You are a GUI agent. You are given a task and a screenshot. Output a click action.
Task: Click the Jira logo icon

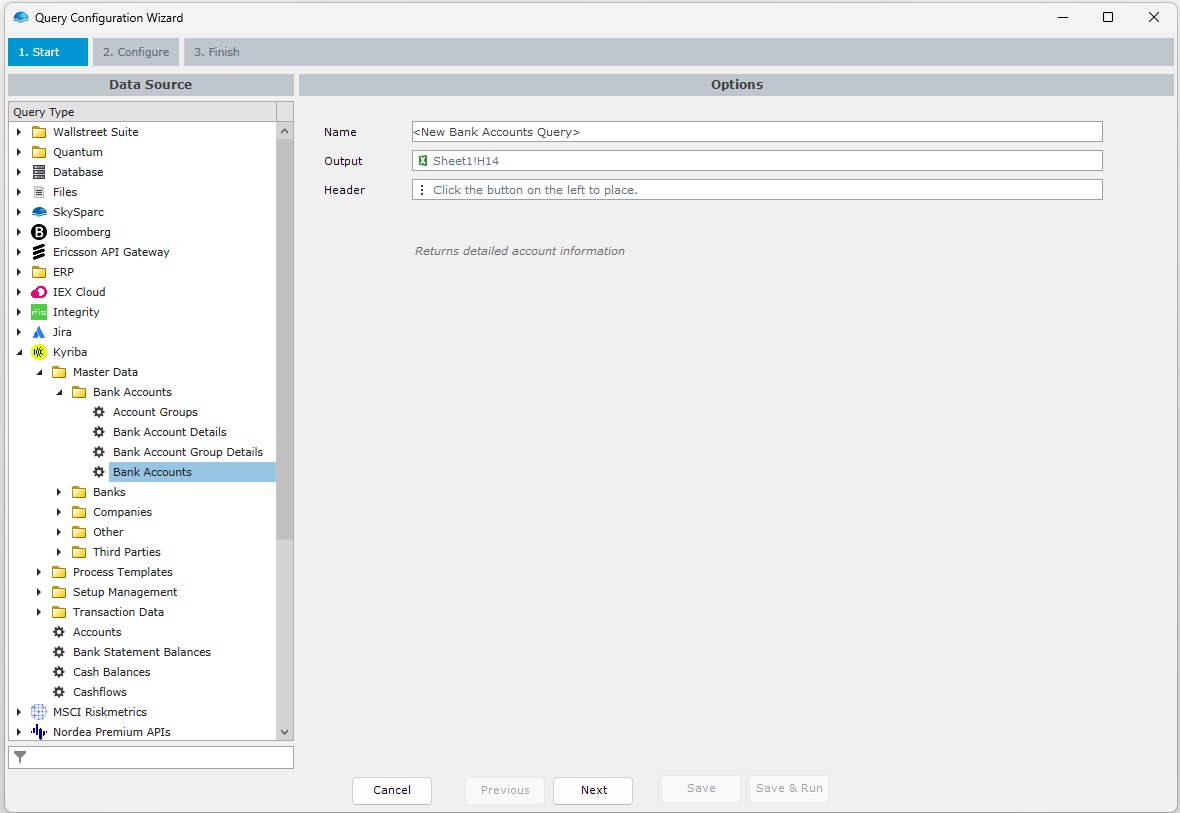[x=39, y=332]
